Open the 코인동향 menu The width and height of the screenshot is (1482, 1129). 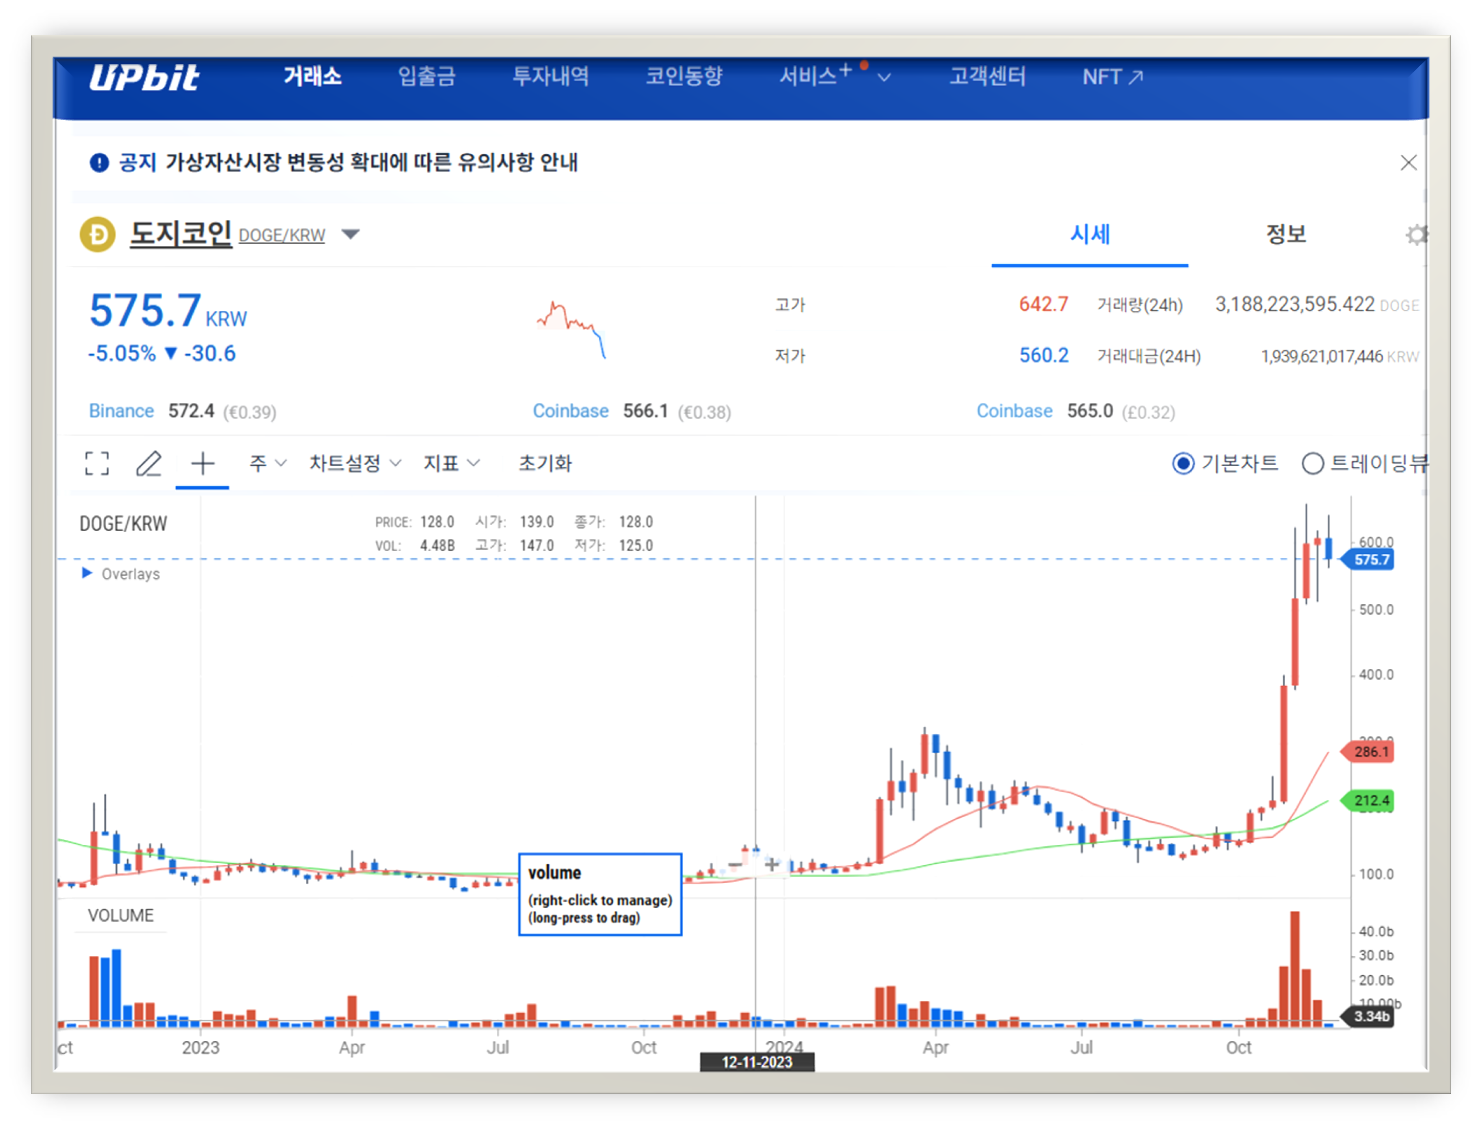tap(684, 76)
